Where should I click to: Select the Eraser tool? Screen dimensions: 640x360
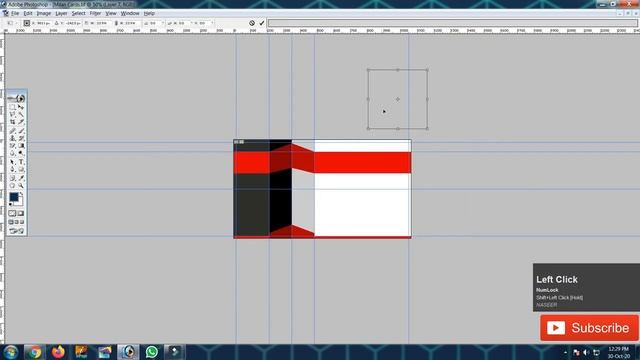coord(12,146)
